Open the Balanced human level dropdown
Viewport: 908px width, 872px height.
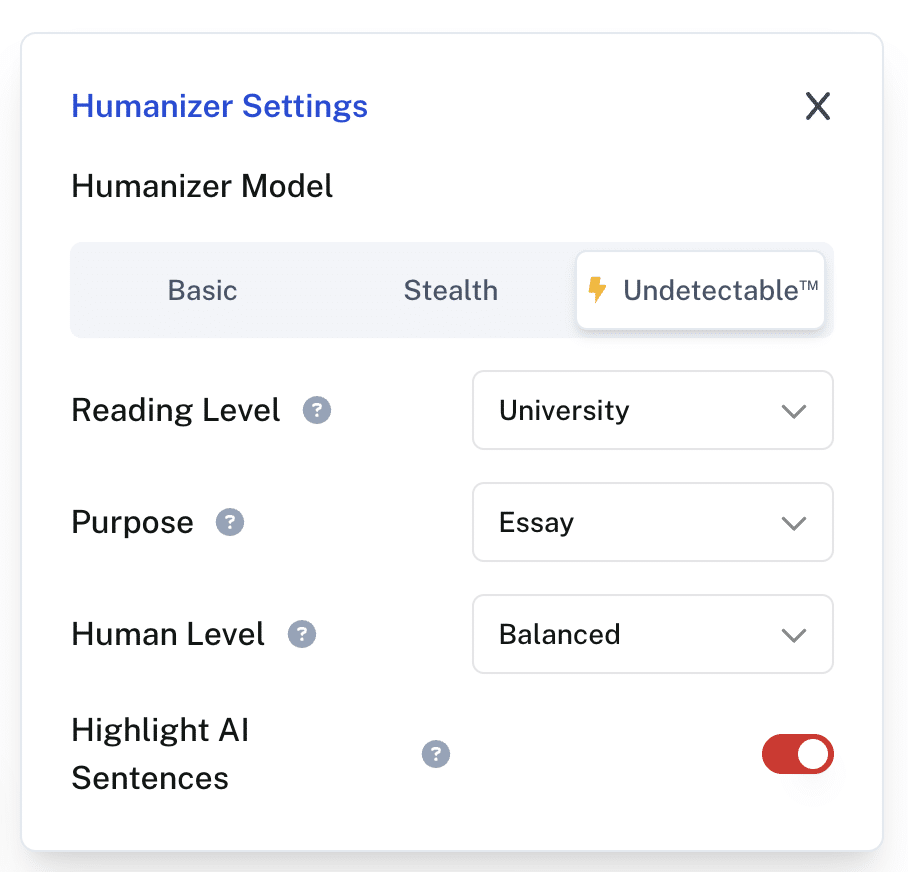(652, 634)
